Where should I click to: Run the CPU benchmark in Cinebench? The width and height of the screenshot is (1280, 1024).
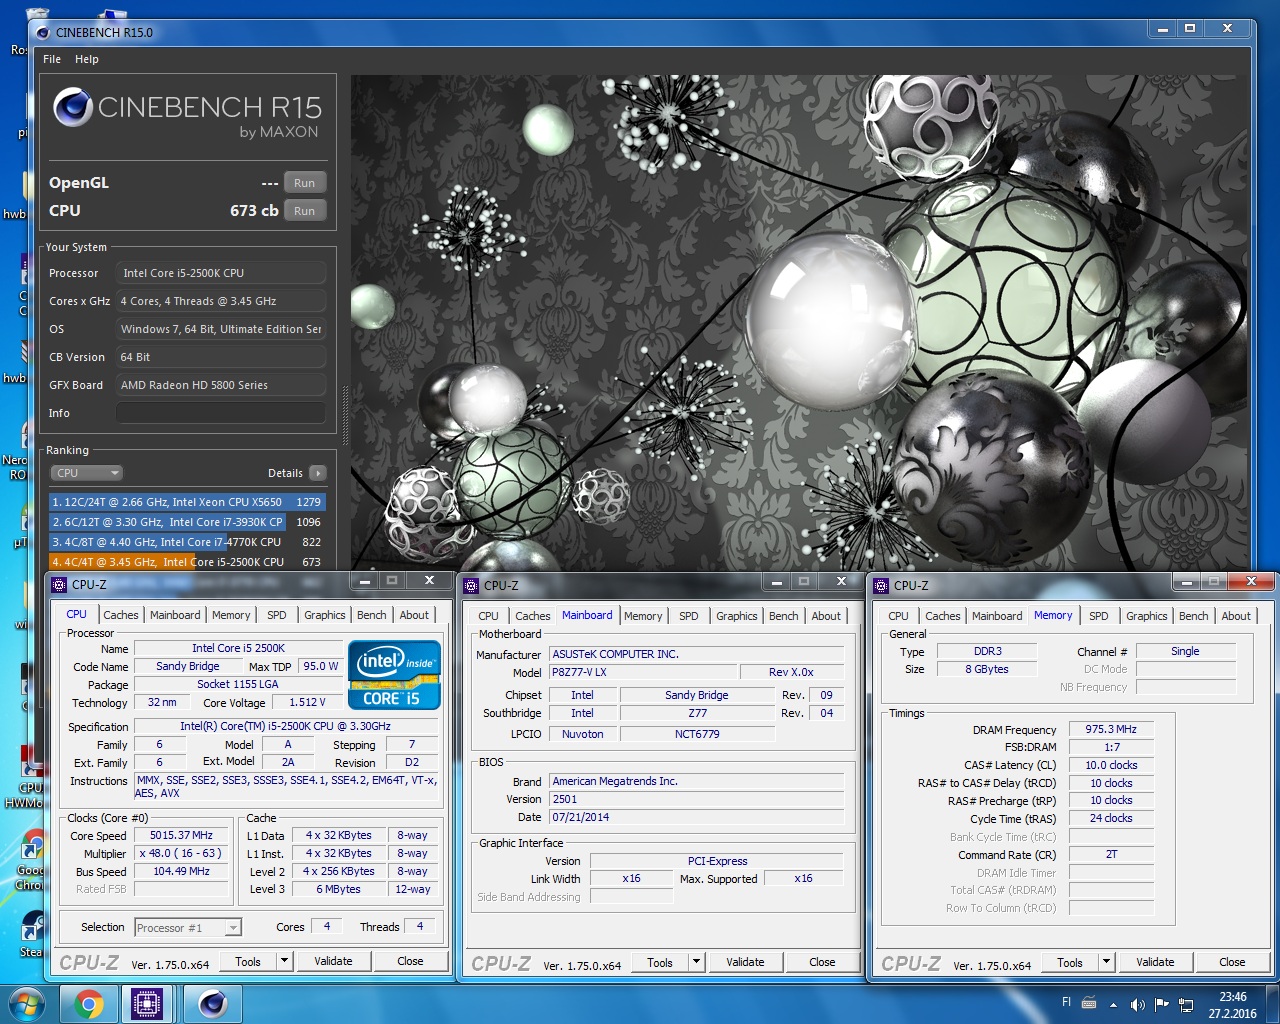tap(304, 211)
